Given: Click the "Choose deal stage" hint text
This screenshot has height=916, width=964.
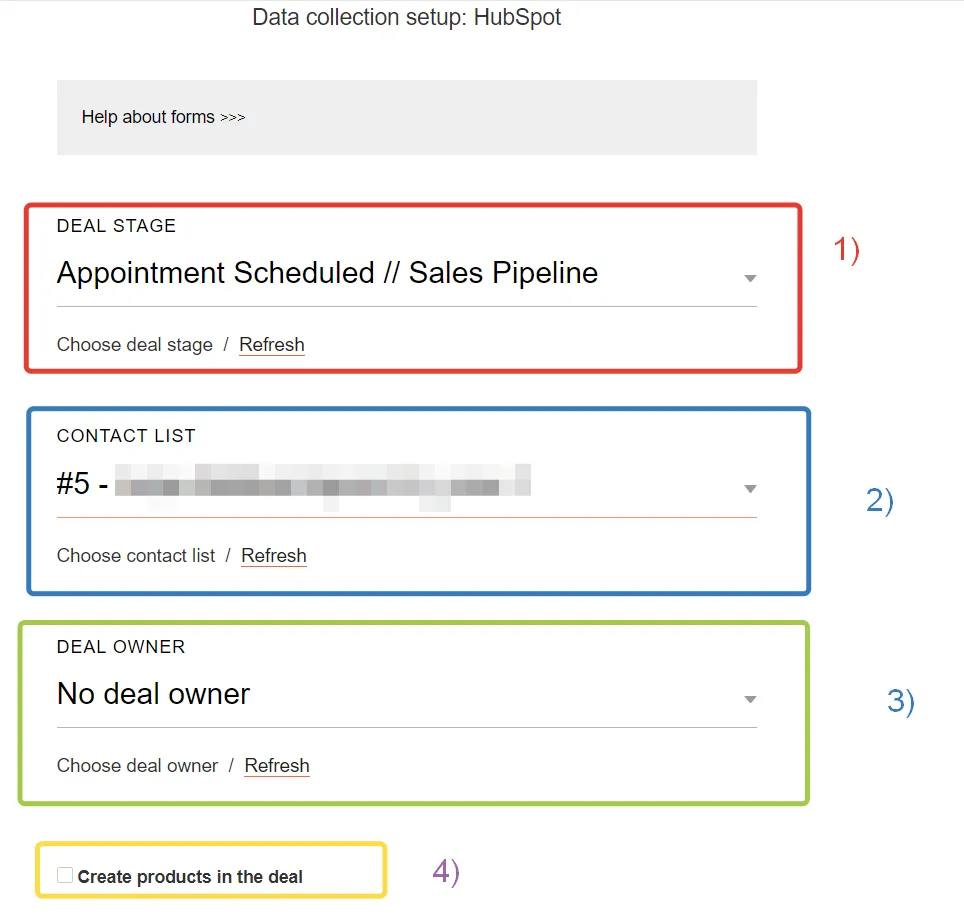Looking at the screenshot, I should coord(135,345).
